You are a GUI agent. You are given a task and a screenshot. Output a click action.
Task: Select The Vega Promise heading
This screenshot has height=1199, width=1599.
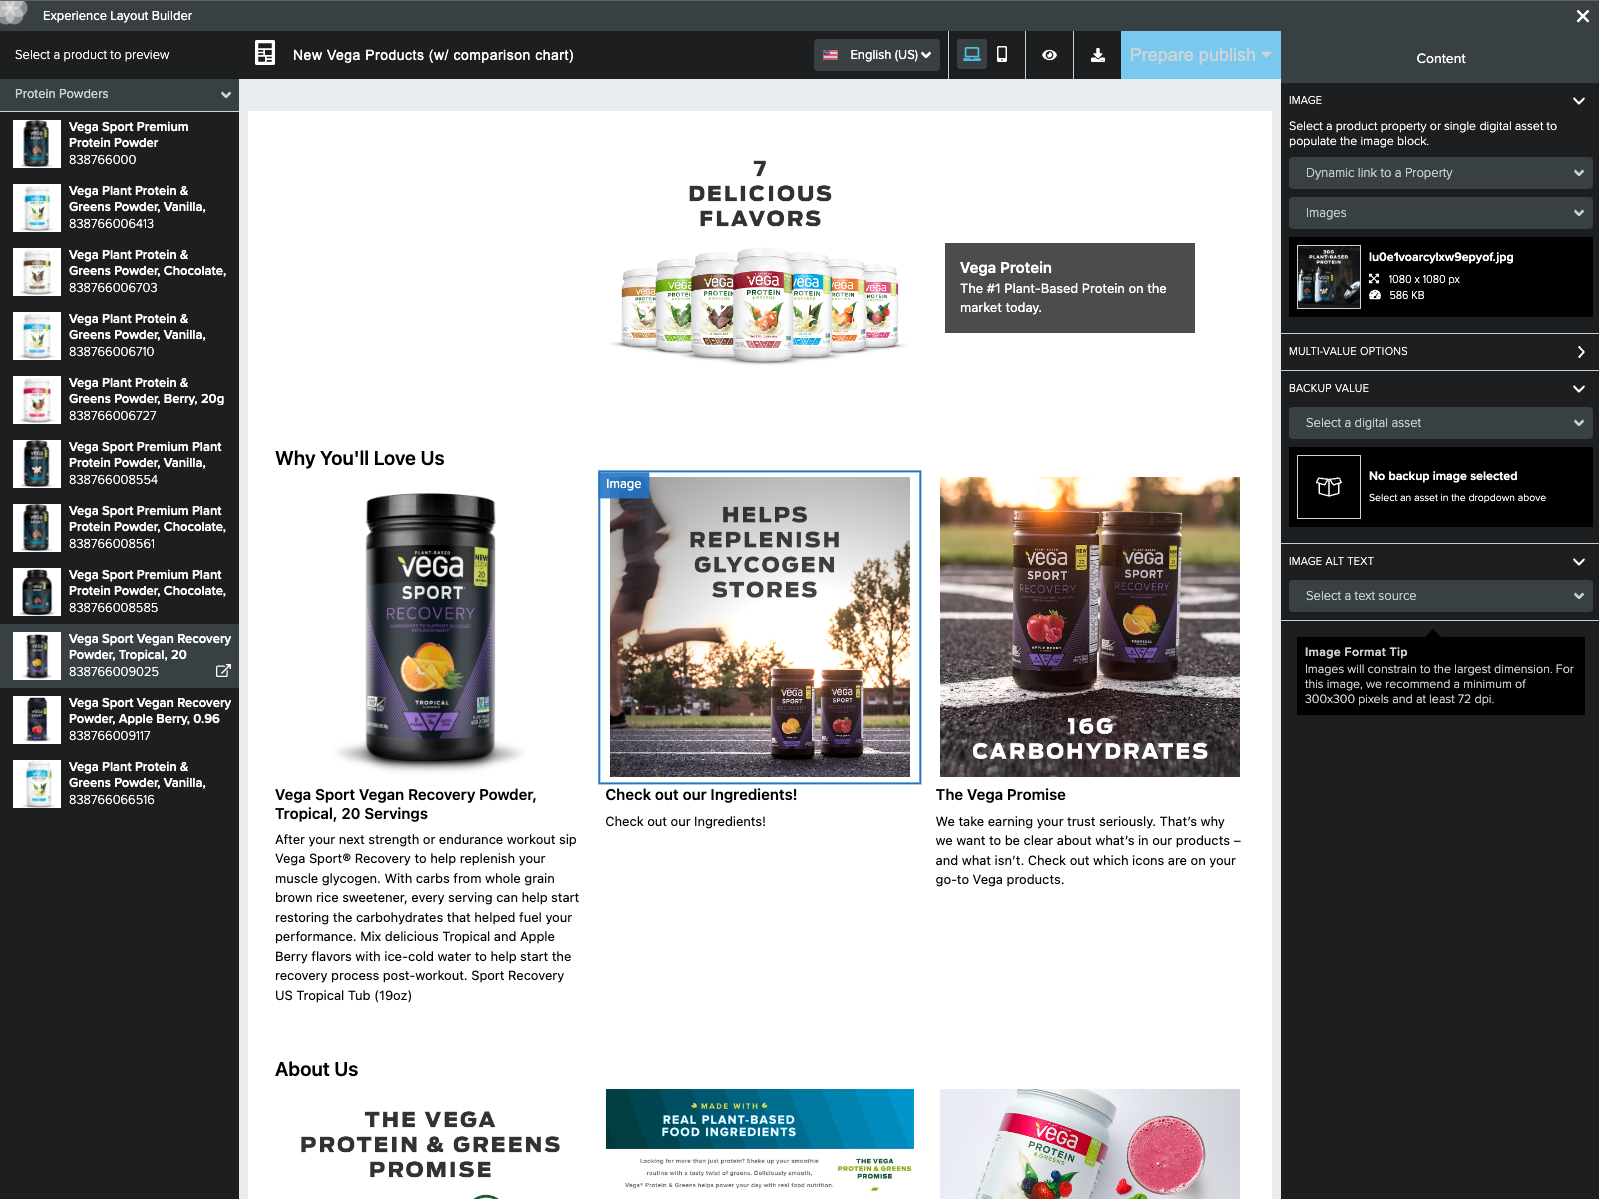click(1000, 795)
